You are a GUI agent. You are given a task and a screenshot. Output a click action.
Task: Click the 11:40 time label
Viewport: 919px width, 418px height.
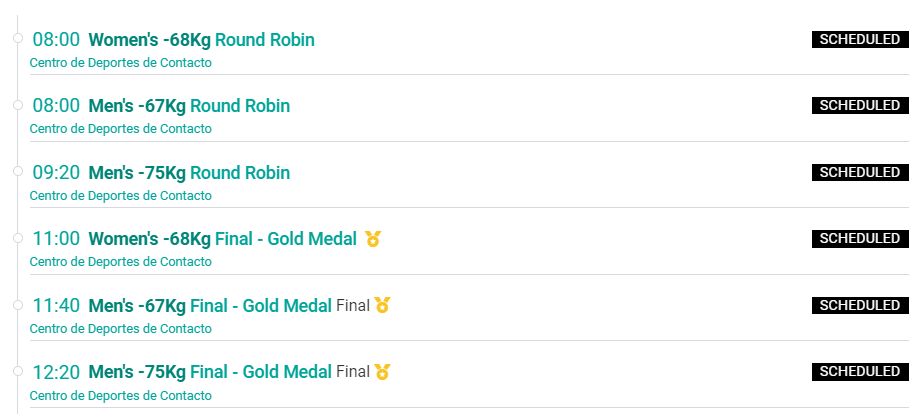tap(56, 305)
